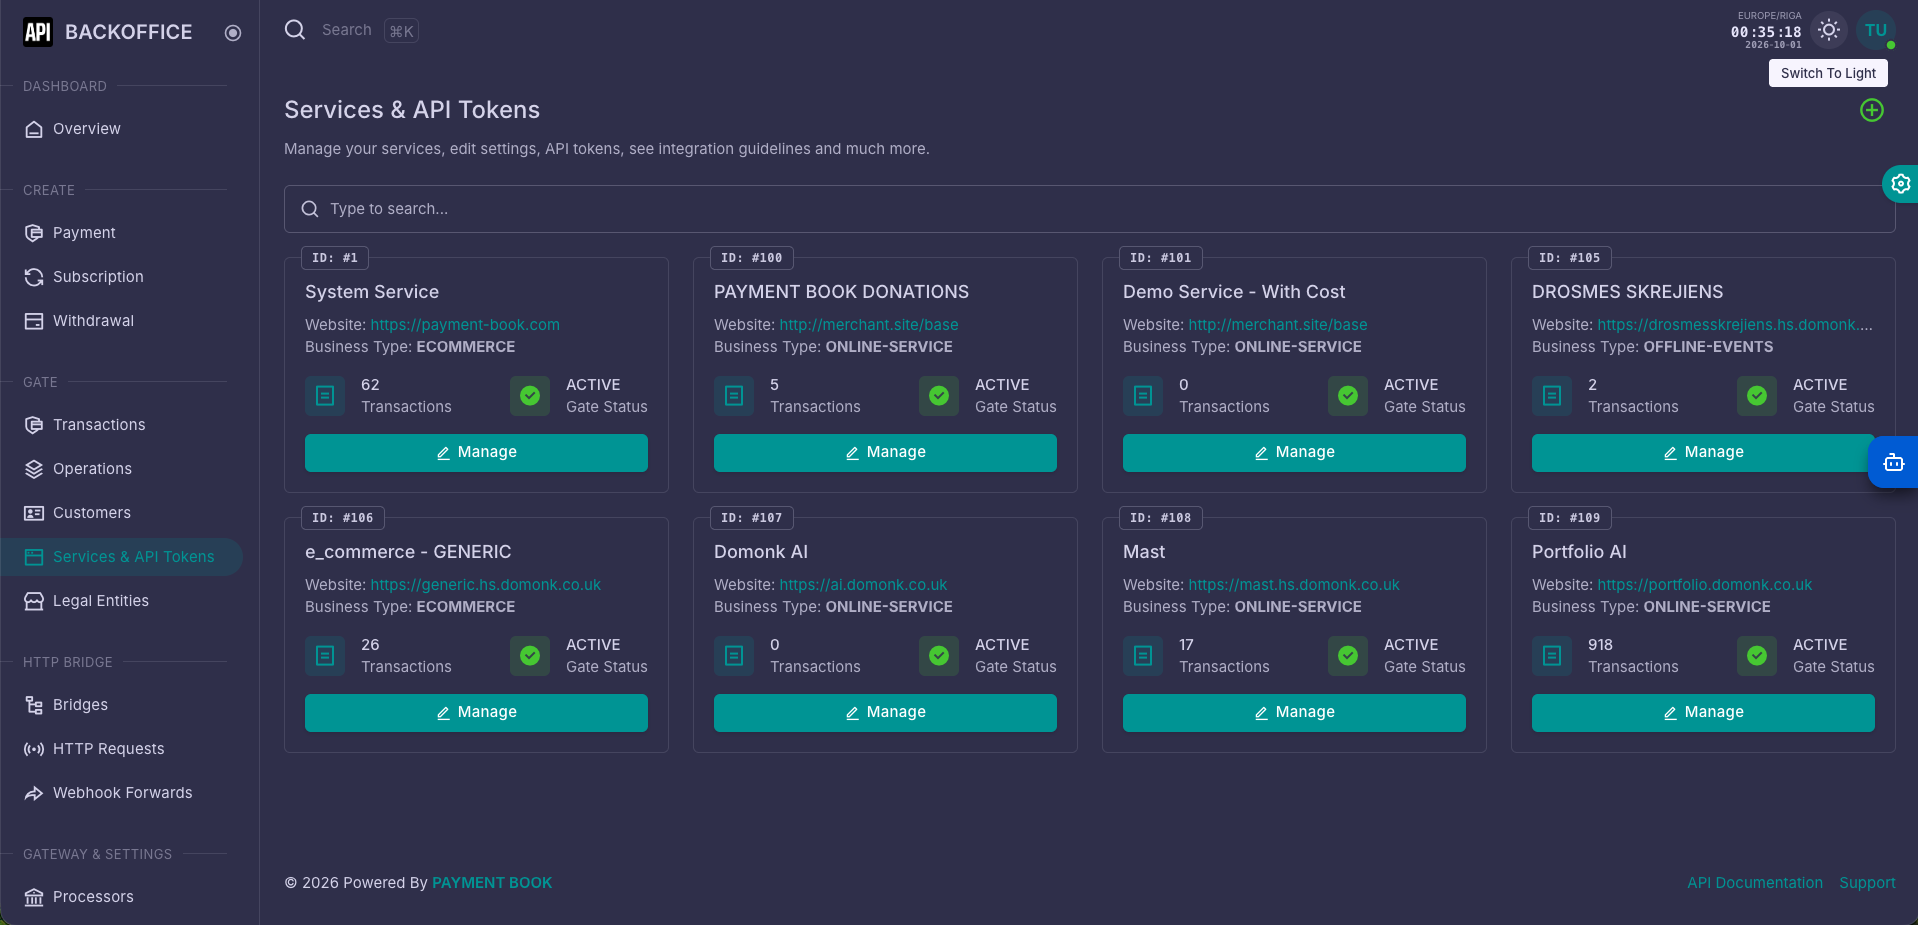The image size is (1918, 925).
Task: Focus the 'Type to search...' services field
Action: 1089,209
